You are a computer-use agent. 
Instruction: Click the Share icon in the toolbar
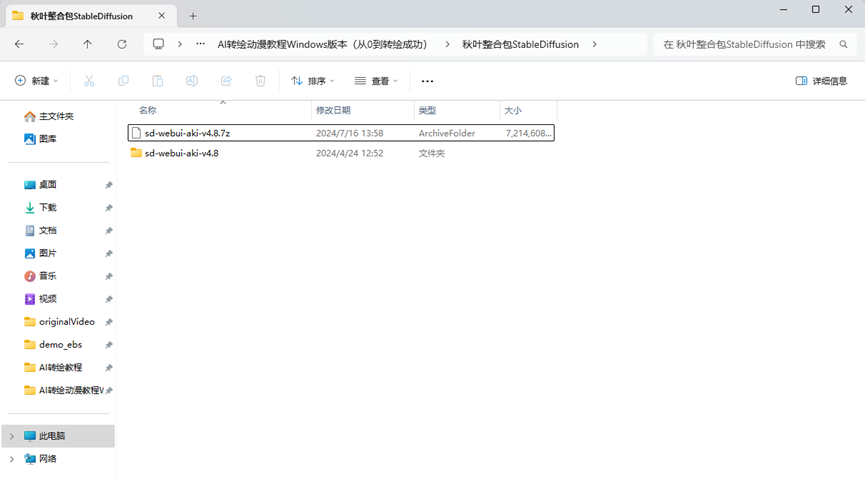(226, 81)
